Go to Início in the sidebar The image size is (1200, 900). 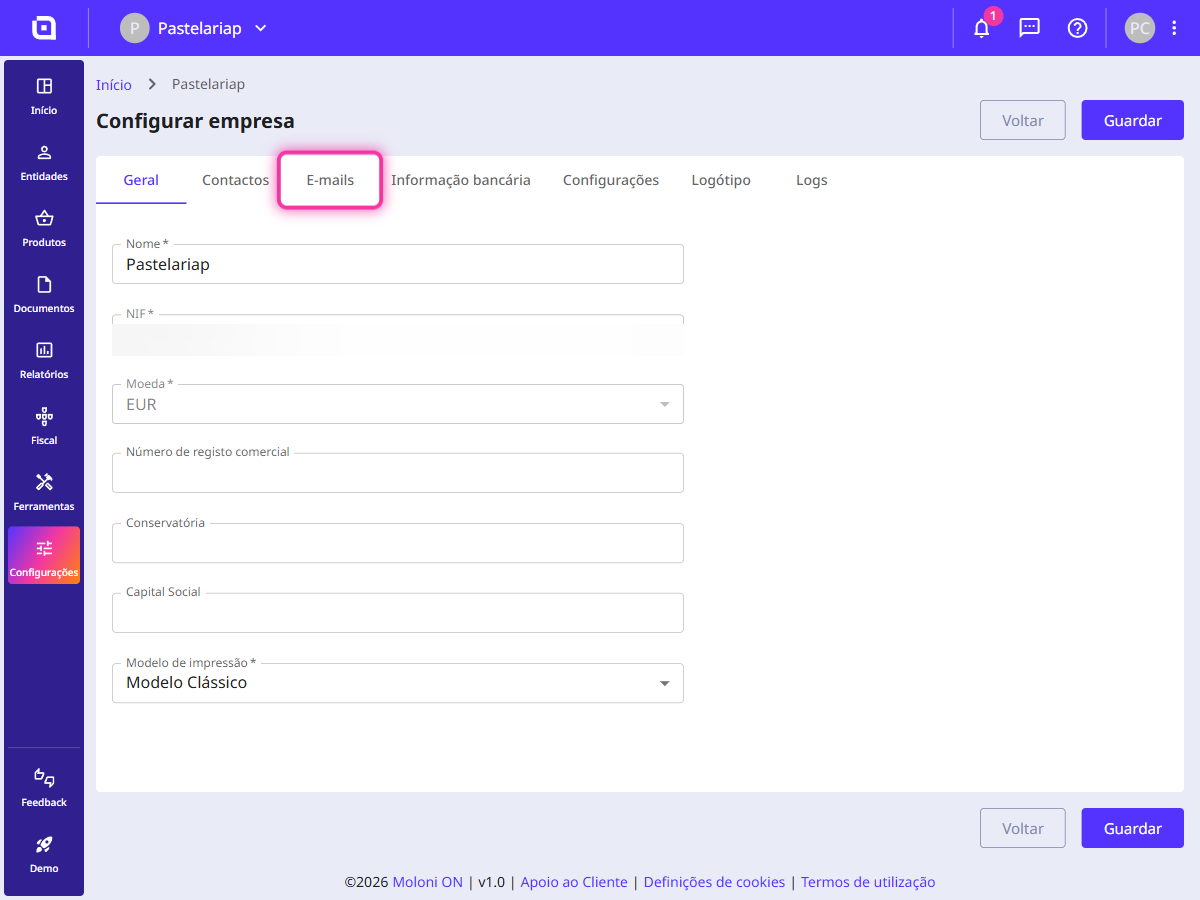44,96
